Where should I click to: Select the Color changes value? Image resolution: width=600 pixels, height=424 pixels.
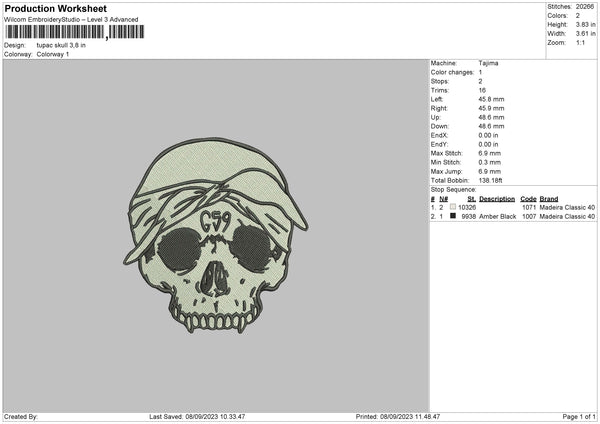point(480,72)
